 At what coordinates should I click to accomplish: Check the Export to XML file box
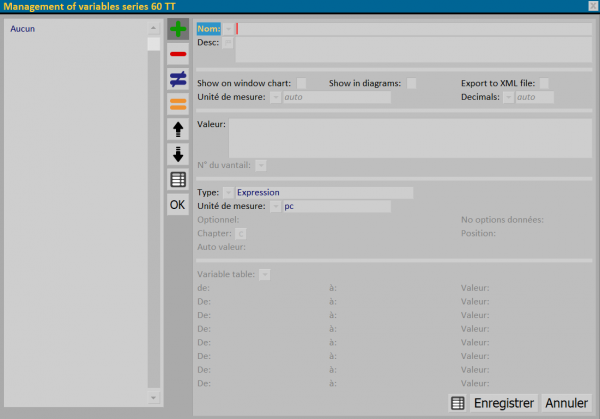pos(544,83)
